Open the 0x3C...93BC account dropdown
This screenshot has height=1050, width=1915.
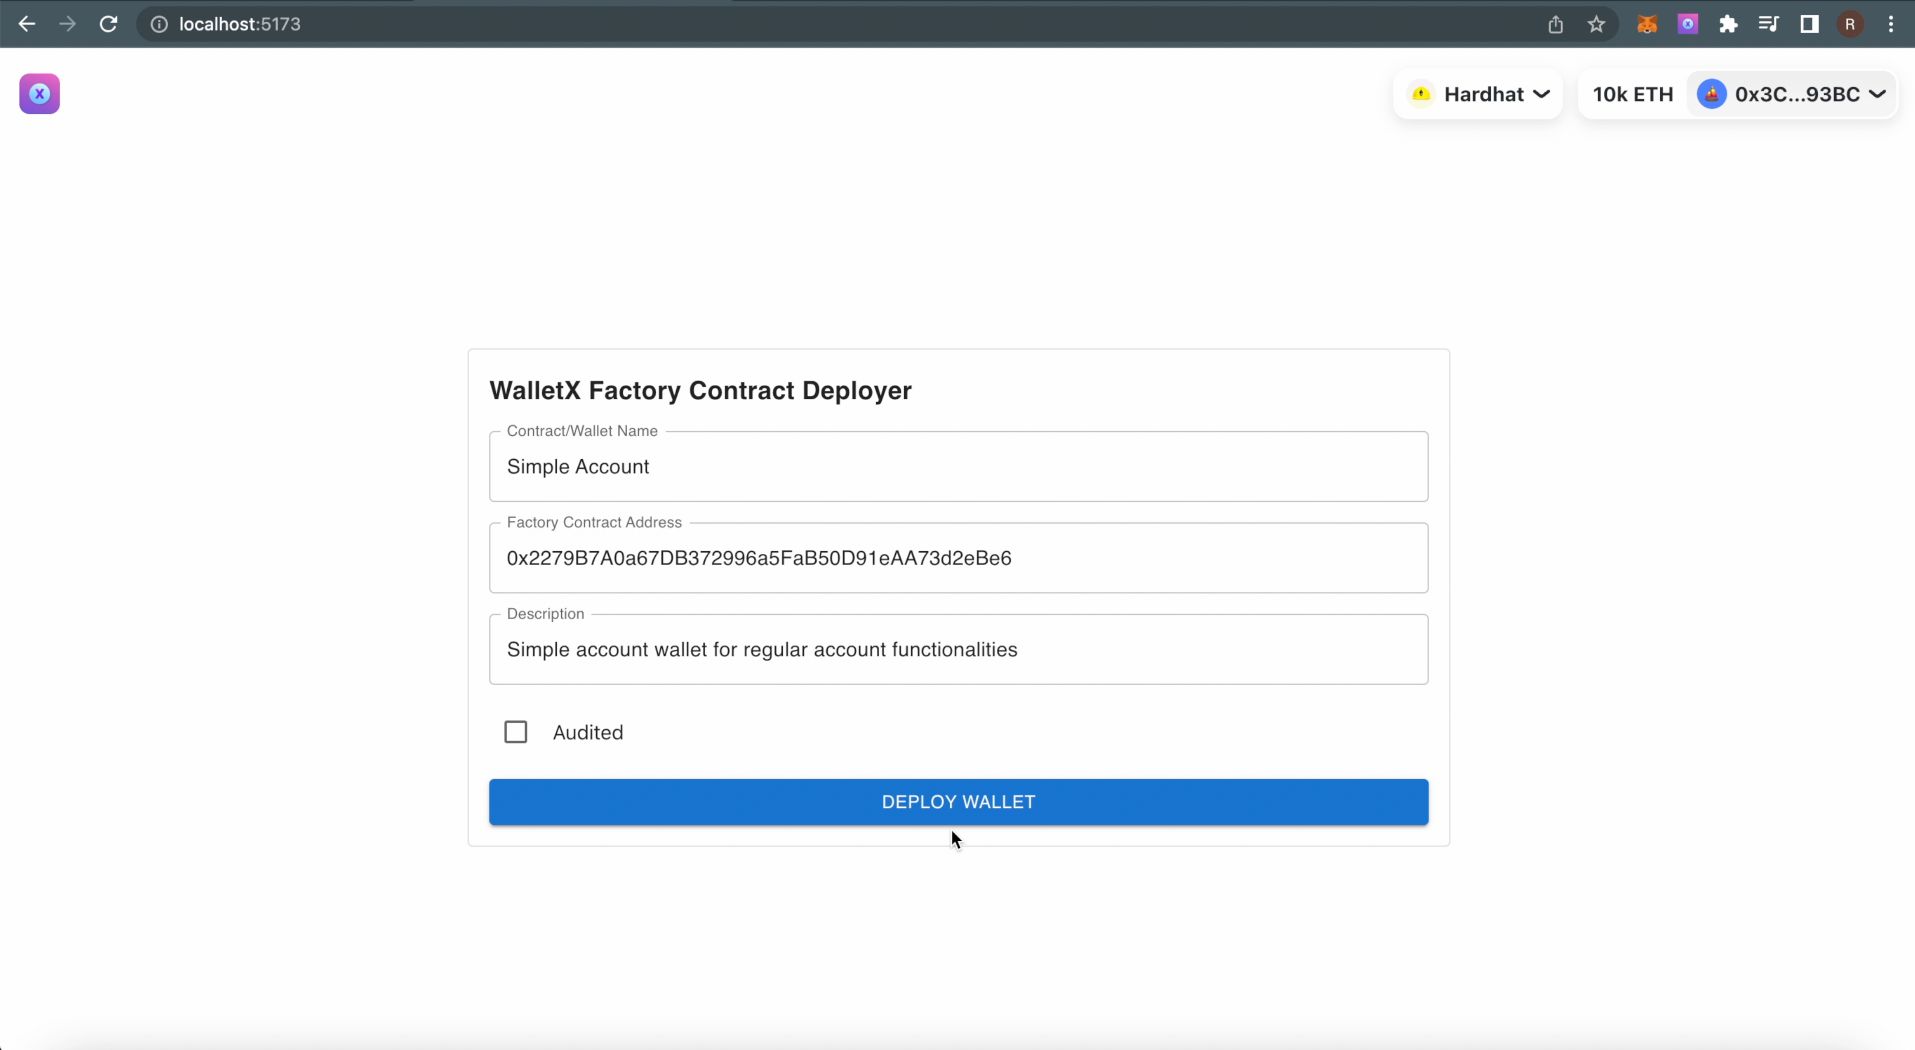click(x=1792, y=94)
